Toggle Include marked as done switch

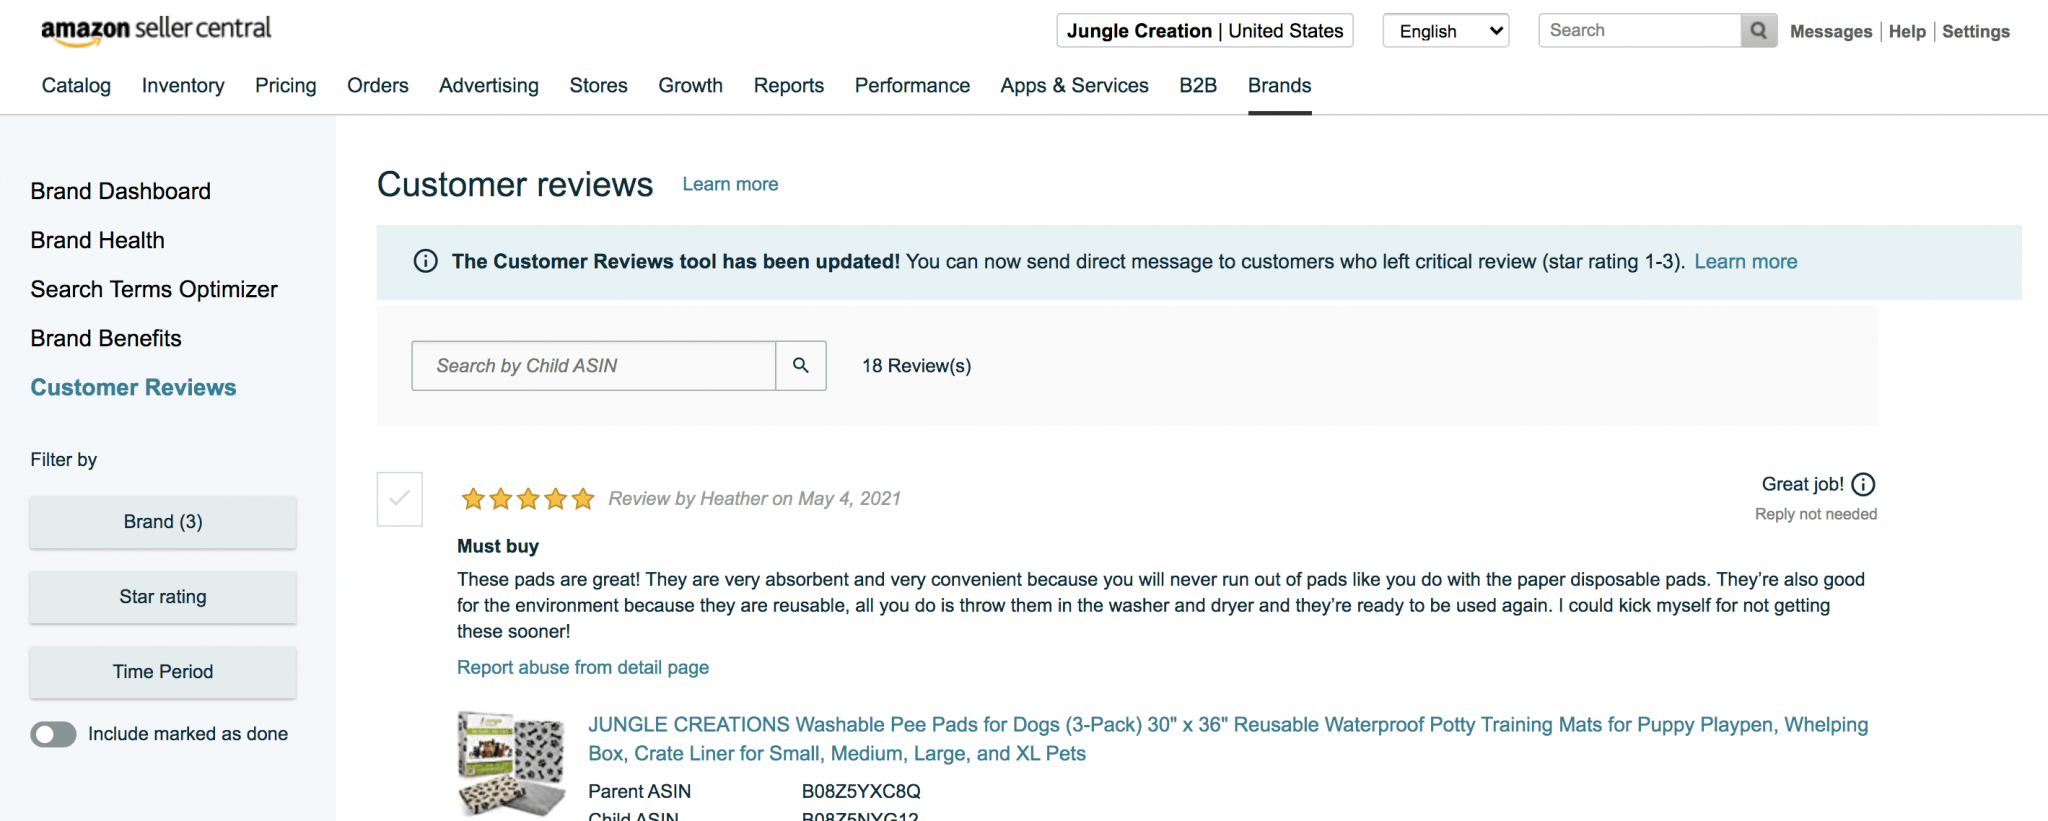coord(54,734)
